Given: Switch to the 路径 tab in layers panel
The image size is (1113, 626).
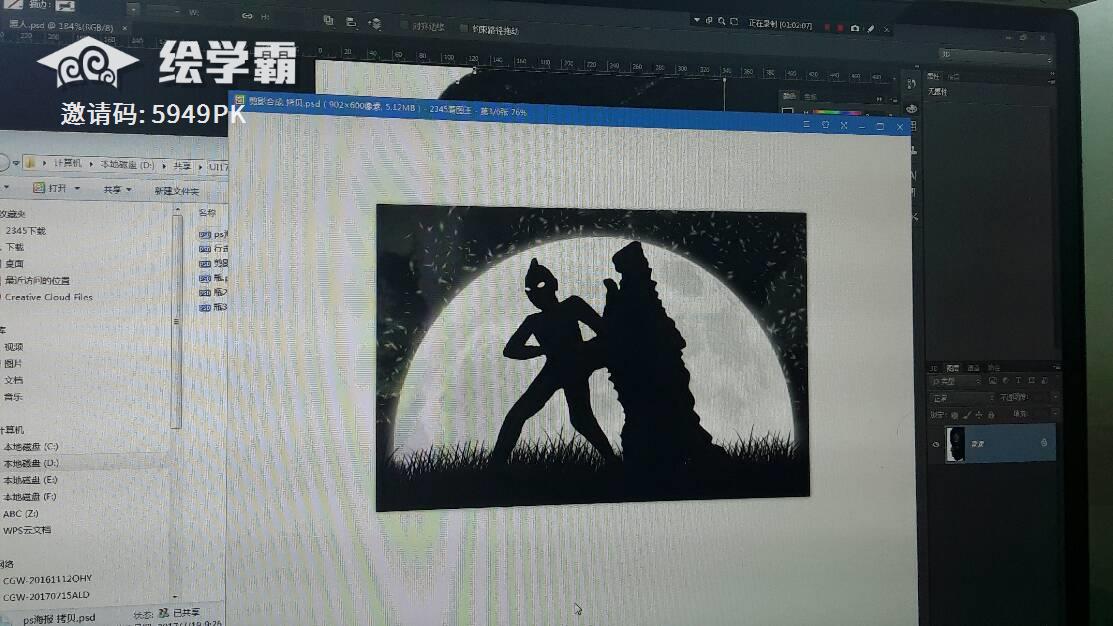Looking at the screenshot, I should (x=994, y=368).
